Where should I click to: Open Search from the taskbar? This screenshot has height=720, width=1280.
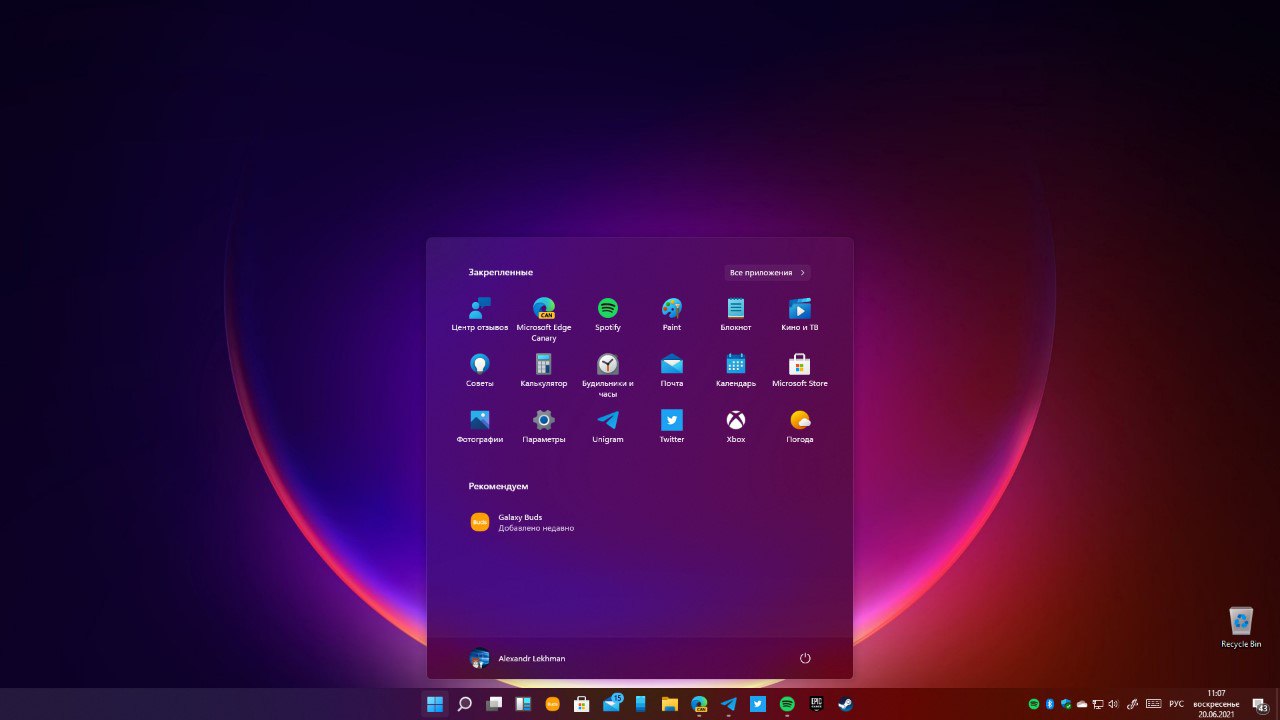pos(465,704)
